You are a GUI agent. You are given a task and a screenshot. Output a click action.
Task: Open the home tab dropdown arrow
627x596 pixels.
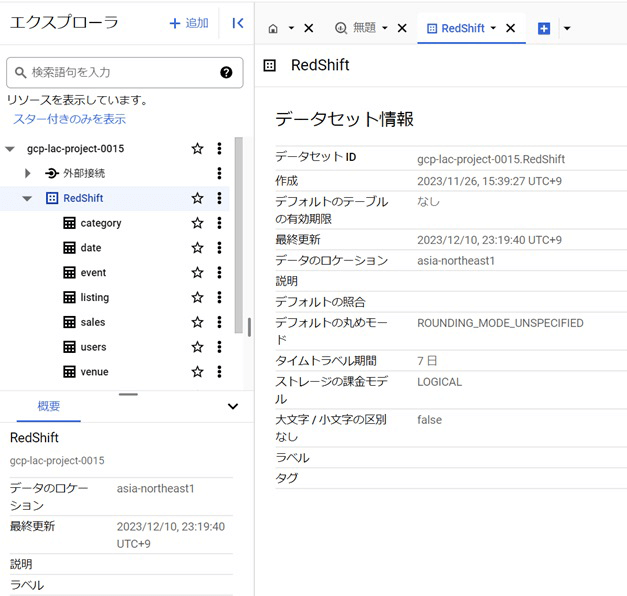[x=292, y=28]
